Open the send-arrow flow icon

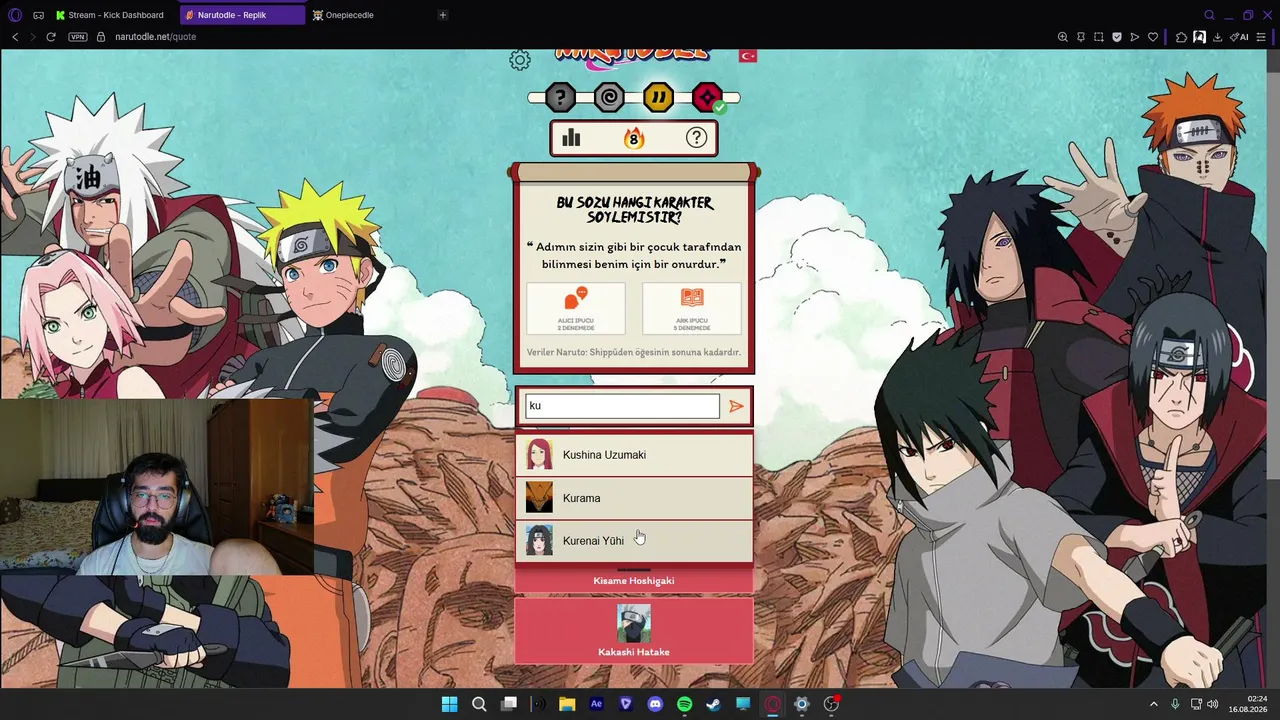(x=1135, y=37)
